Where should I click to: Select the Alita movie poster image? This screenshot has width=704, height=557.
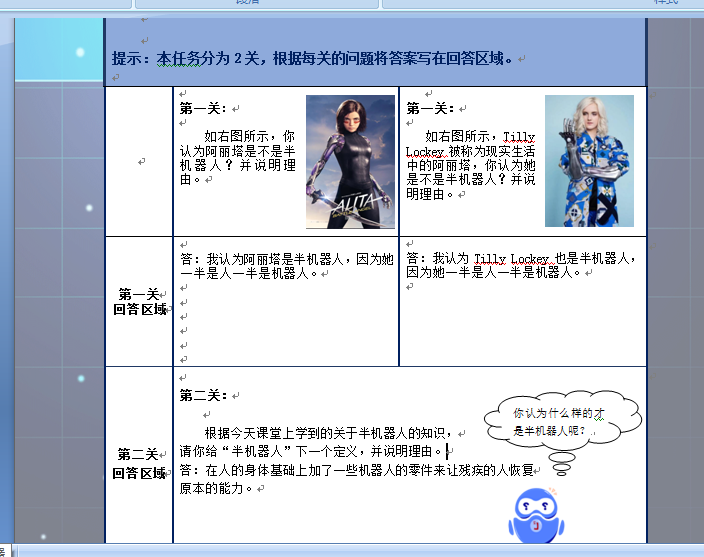coord(350,162)
